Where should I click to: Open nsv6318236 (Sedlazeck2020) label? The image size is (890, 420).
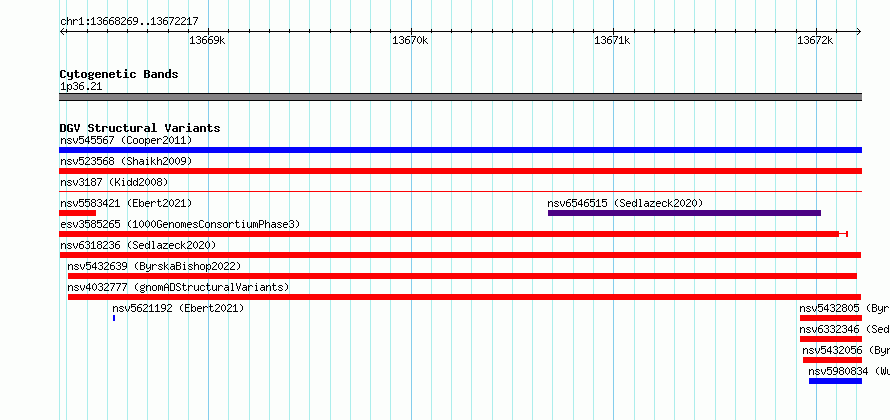pos(138,245)
